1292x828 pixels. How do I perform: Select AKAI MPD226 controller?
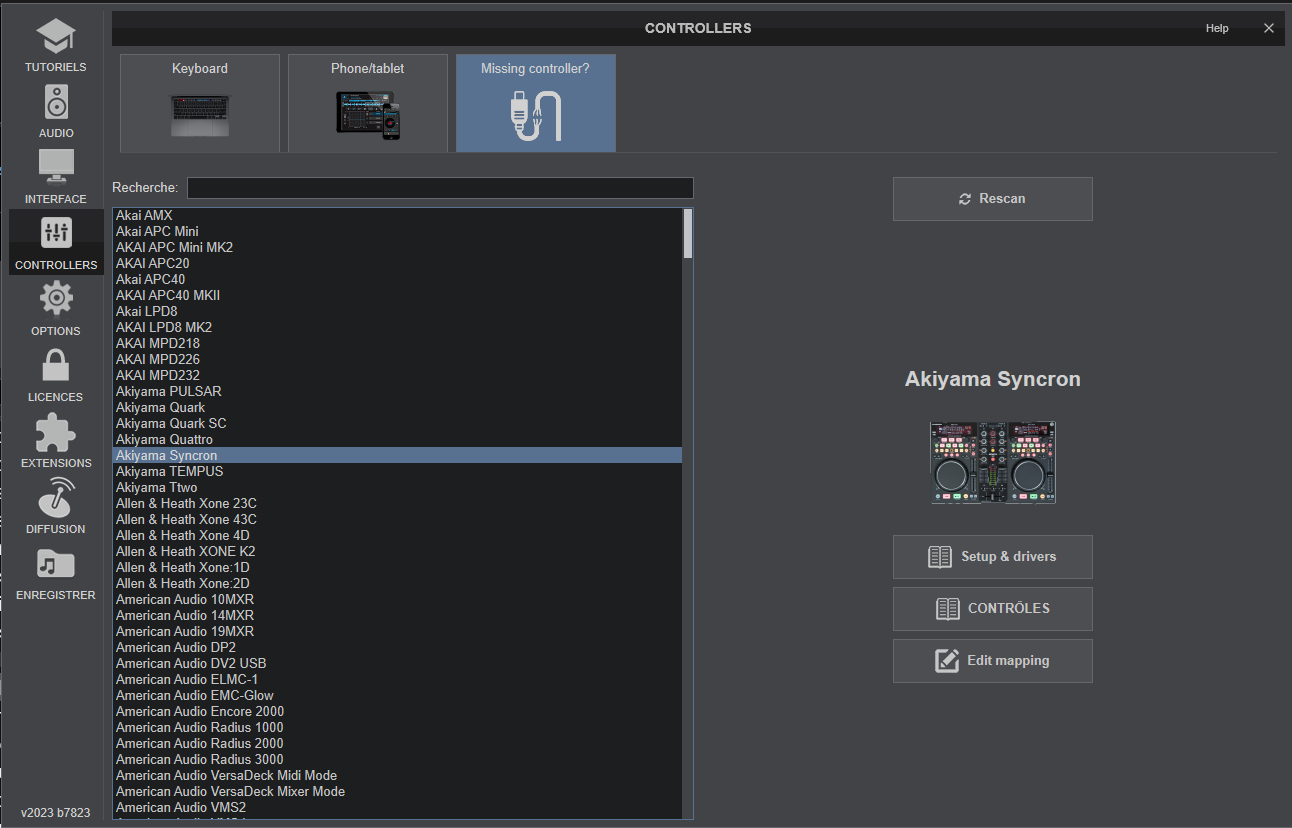397,359
